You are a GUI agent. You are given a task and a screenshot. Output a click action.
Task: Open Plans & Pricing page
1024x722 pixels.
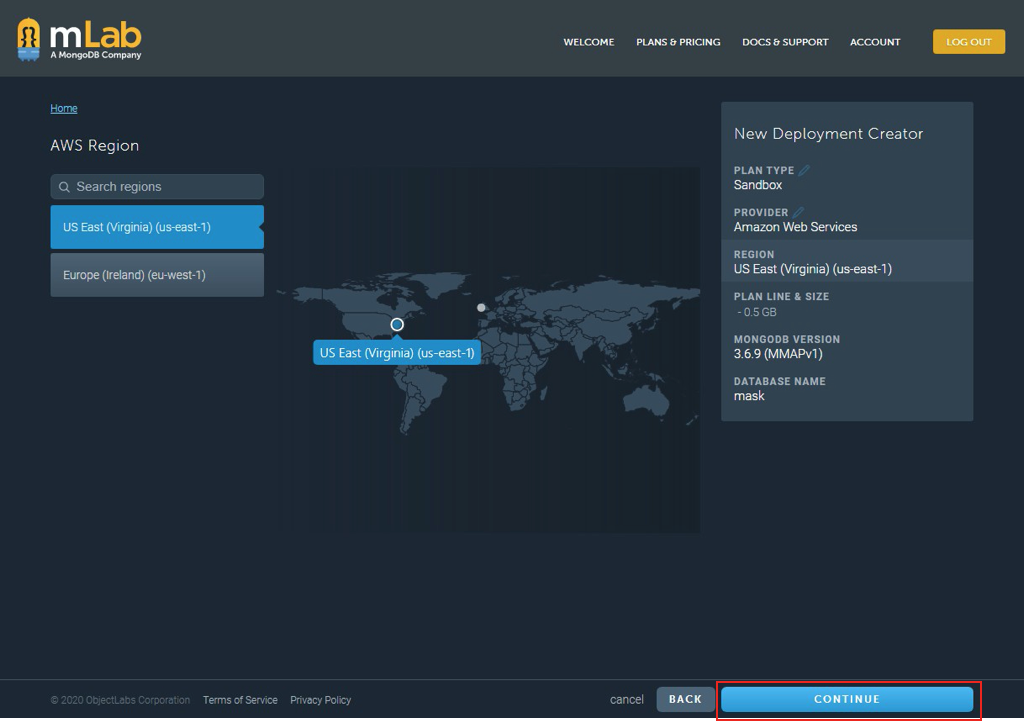point(678,42)
